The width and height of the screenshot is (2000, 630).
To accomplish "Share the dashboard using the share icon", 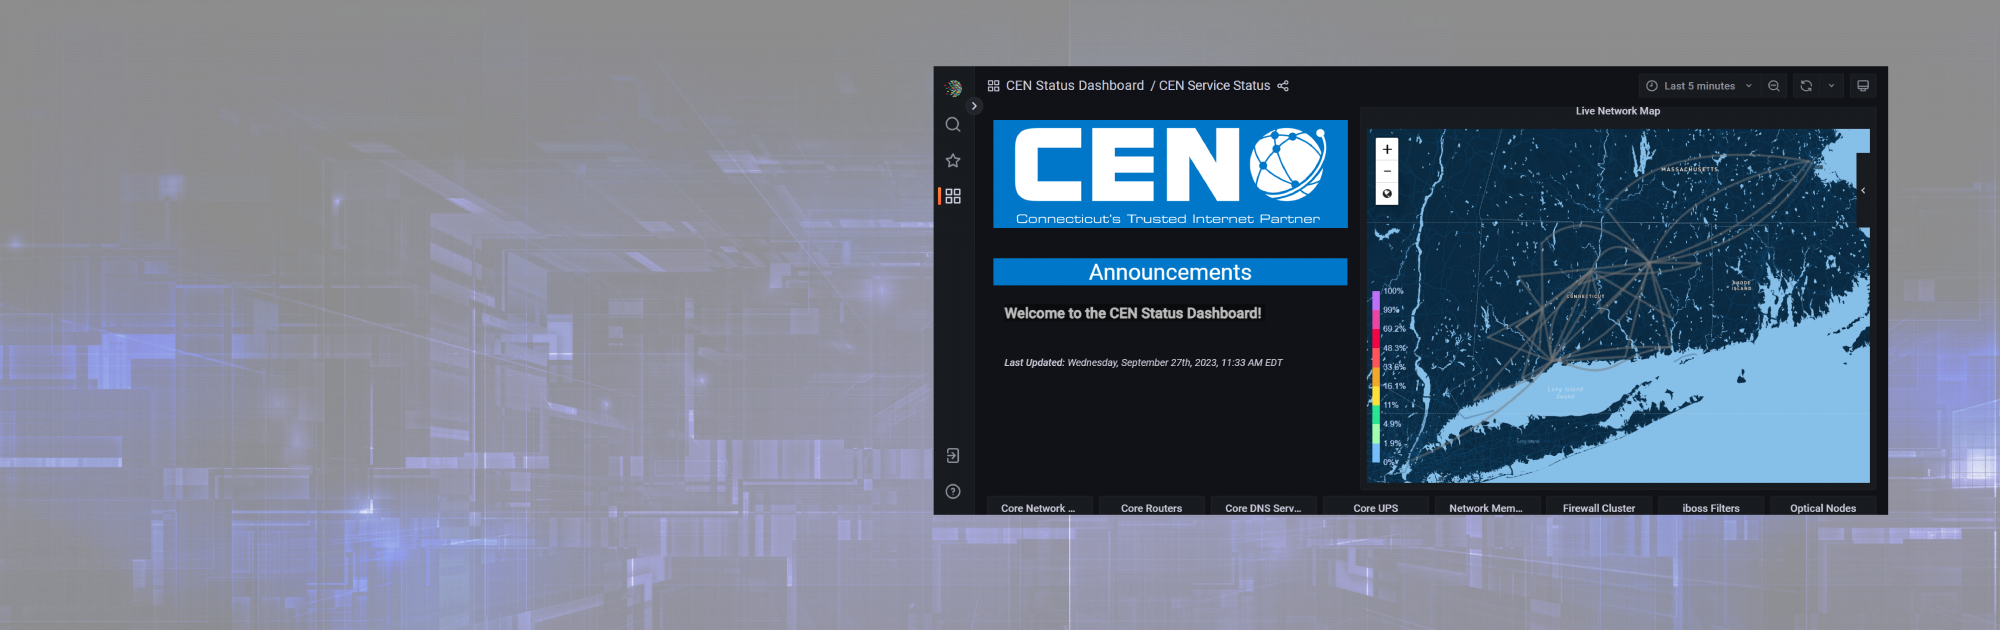I will 1283,86.
